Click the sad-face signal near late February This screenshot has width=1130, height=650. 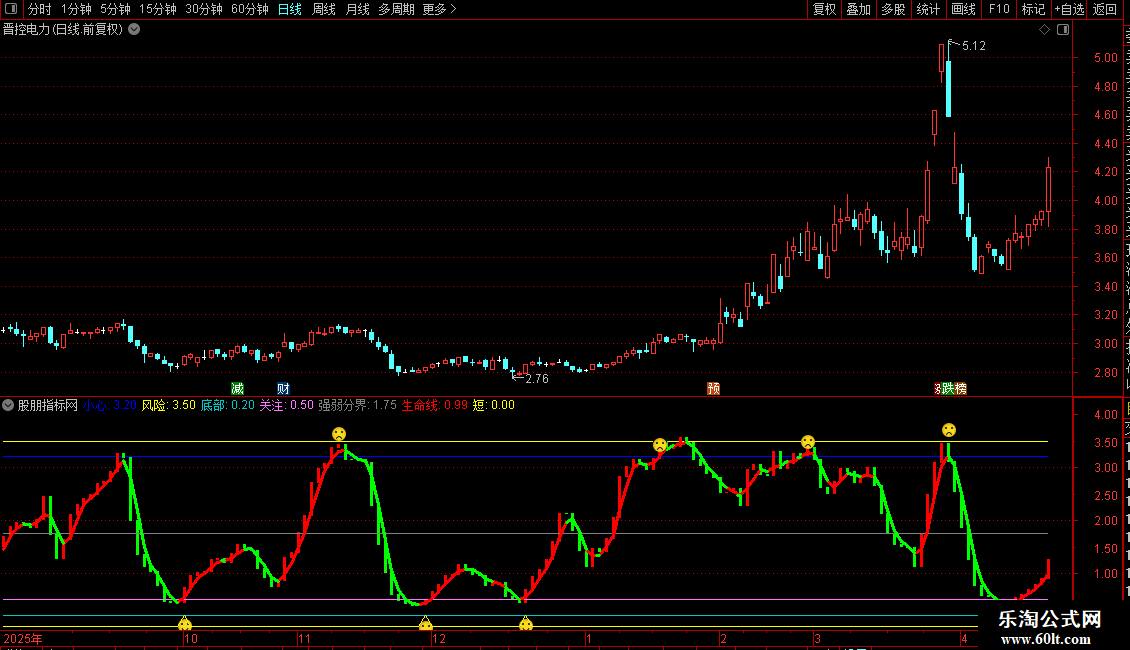pos(808,442)
